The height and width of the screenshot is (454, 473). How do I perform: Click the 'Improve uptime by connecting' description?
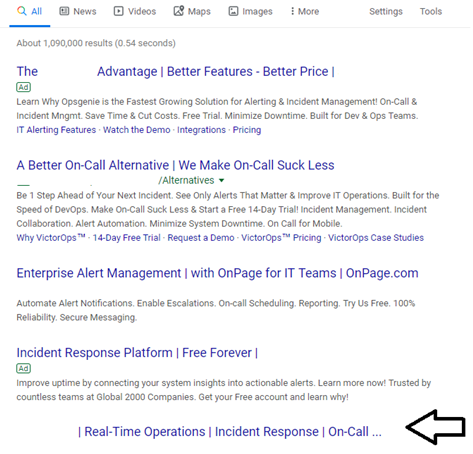point(224,390)
